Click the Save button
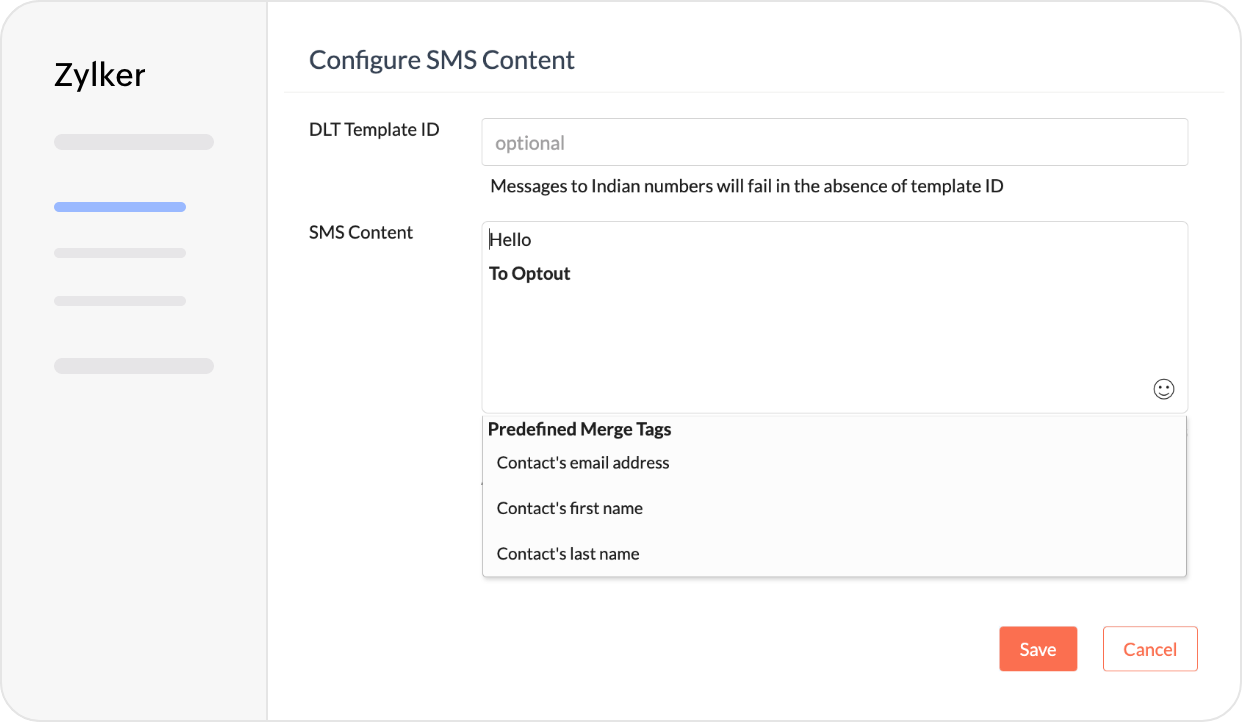The width and height of the screenshot is (1242, 722). tap(1037, 649)
